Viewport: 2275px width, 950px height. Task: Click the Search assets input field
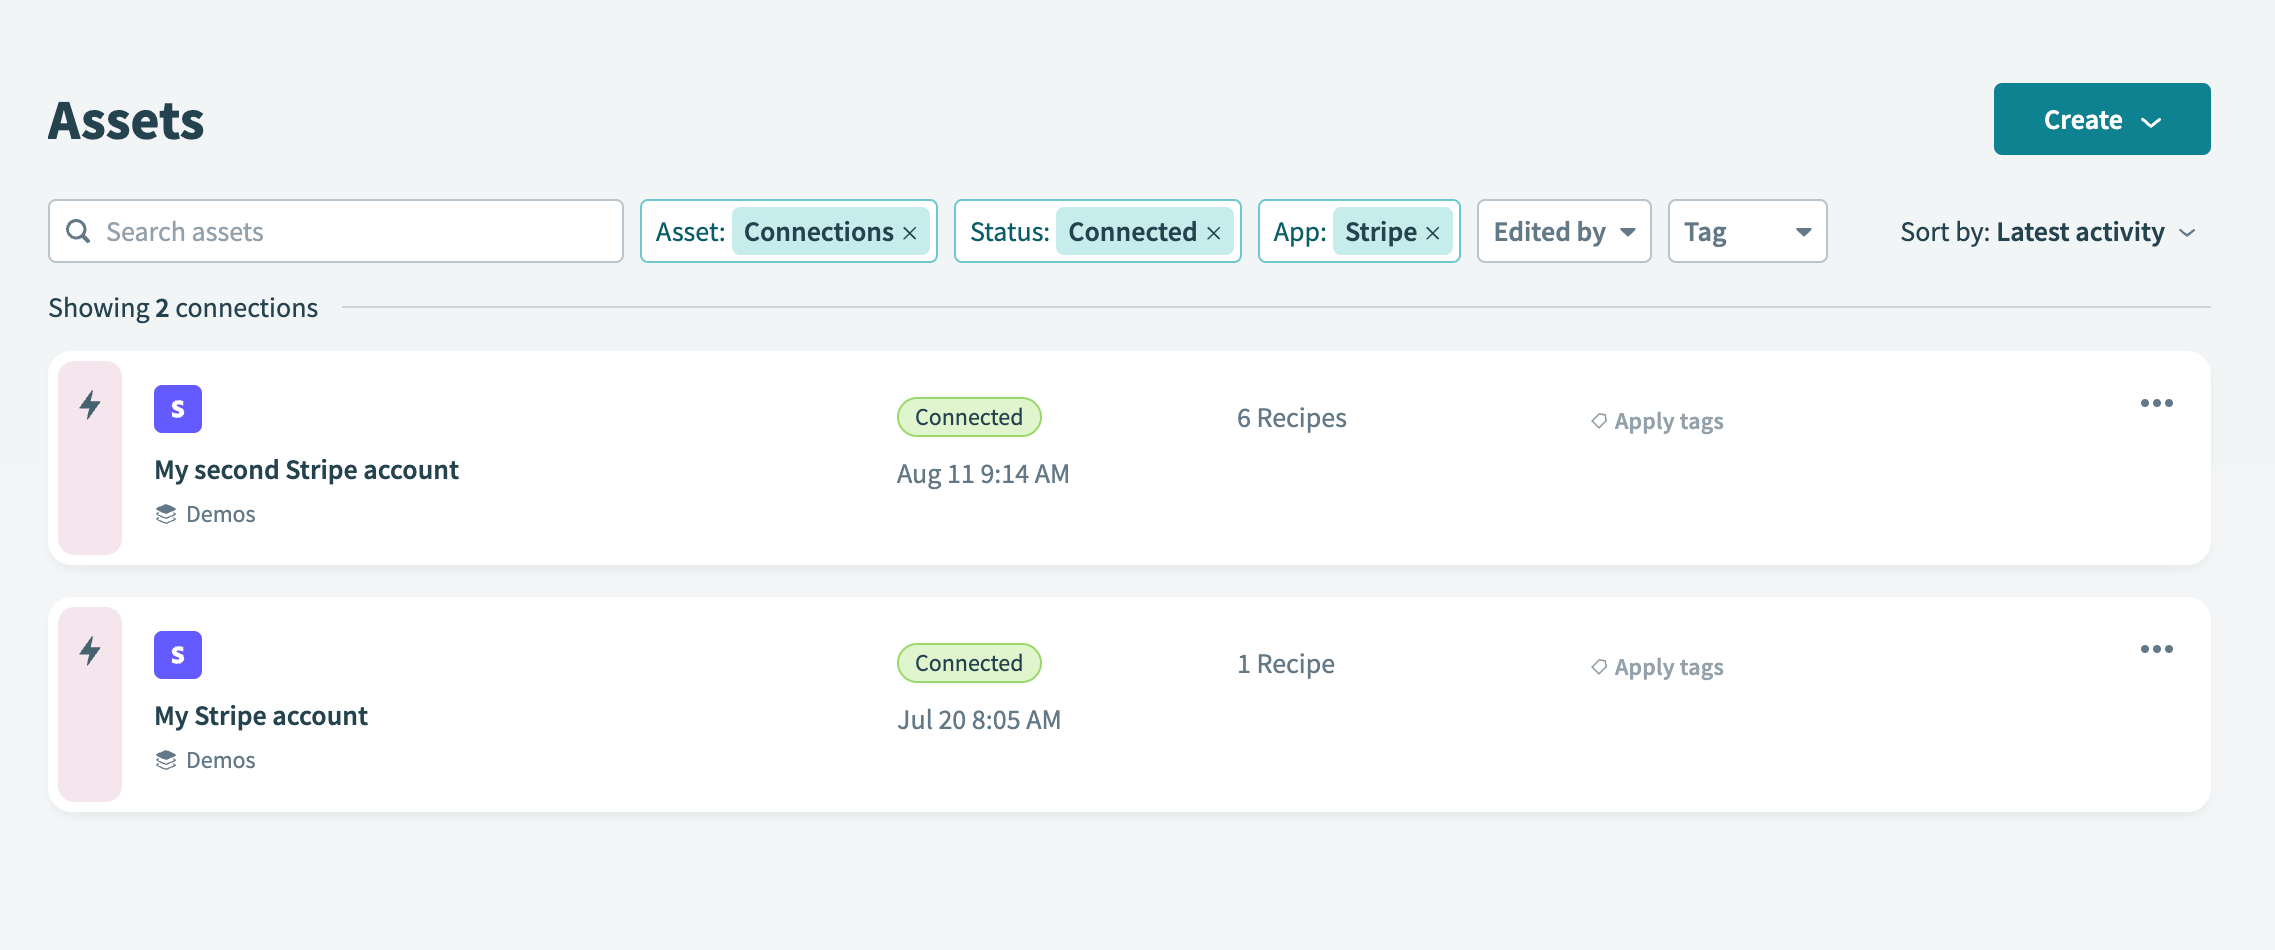[335, 231]
